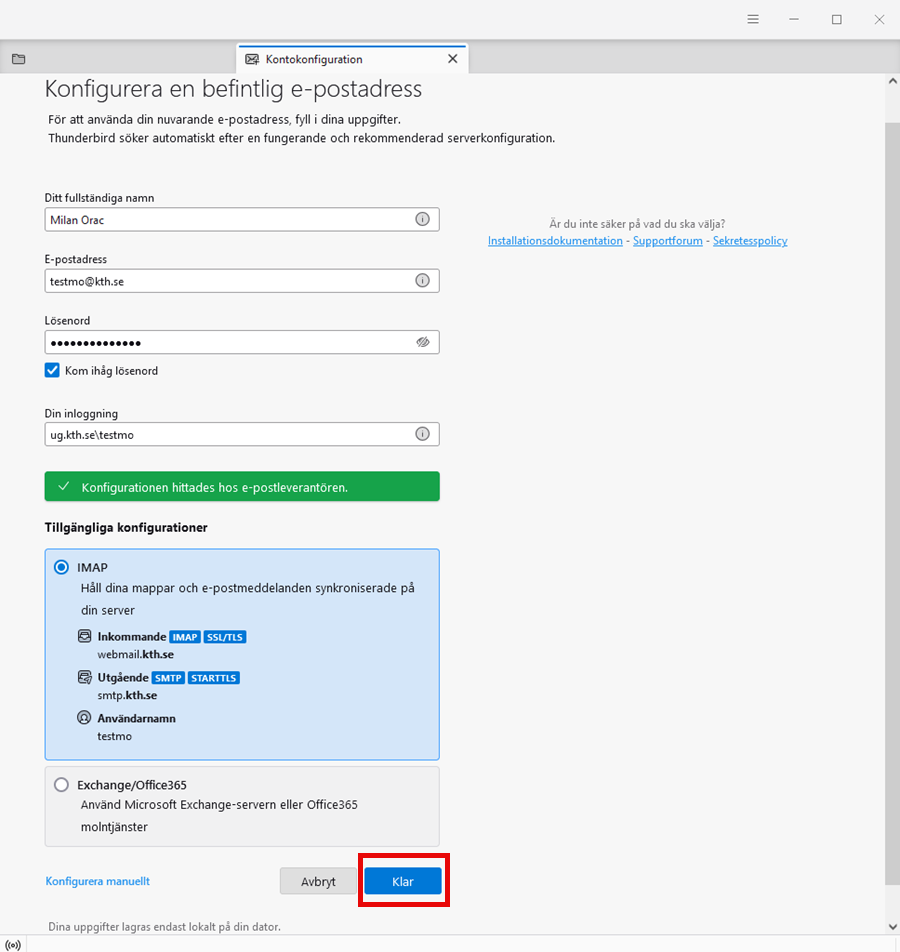Open Konfigurera manuellt link
Image resolution: width=900 pixels, height=952 pixels.
pyautogui.click(x=97, y=881)
